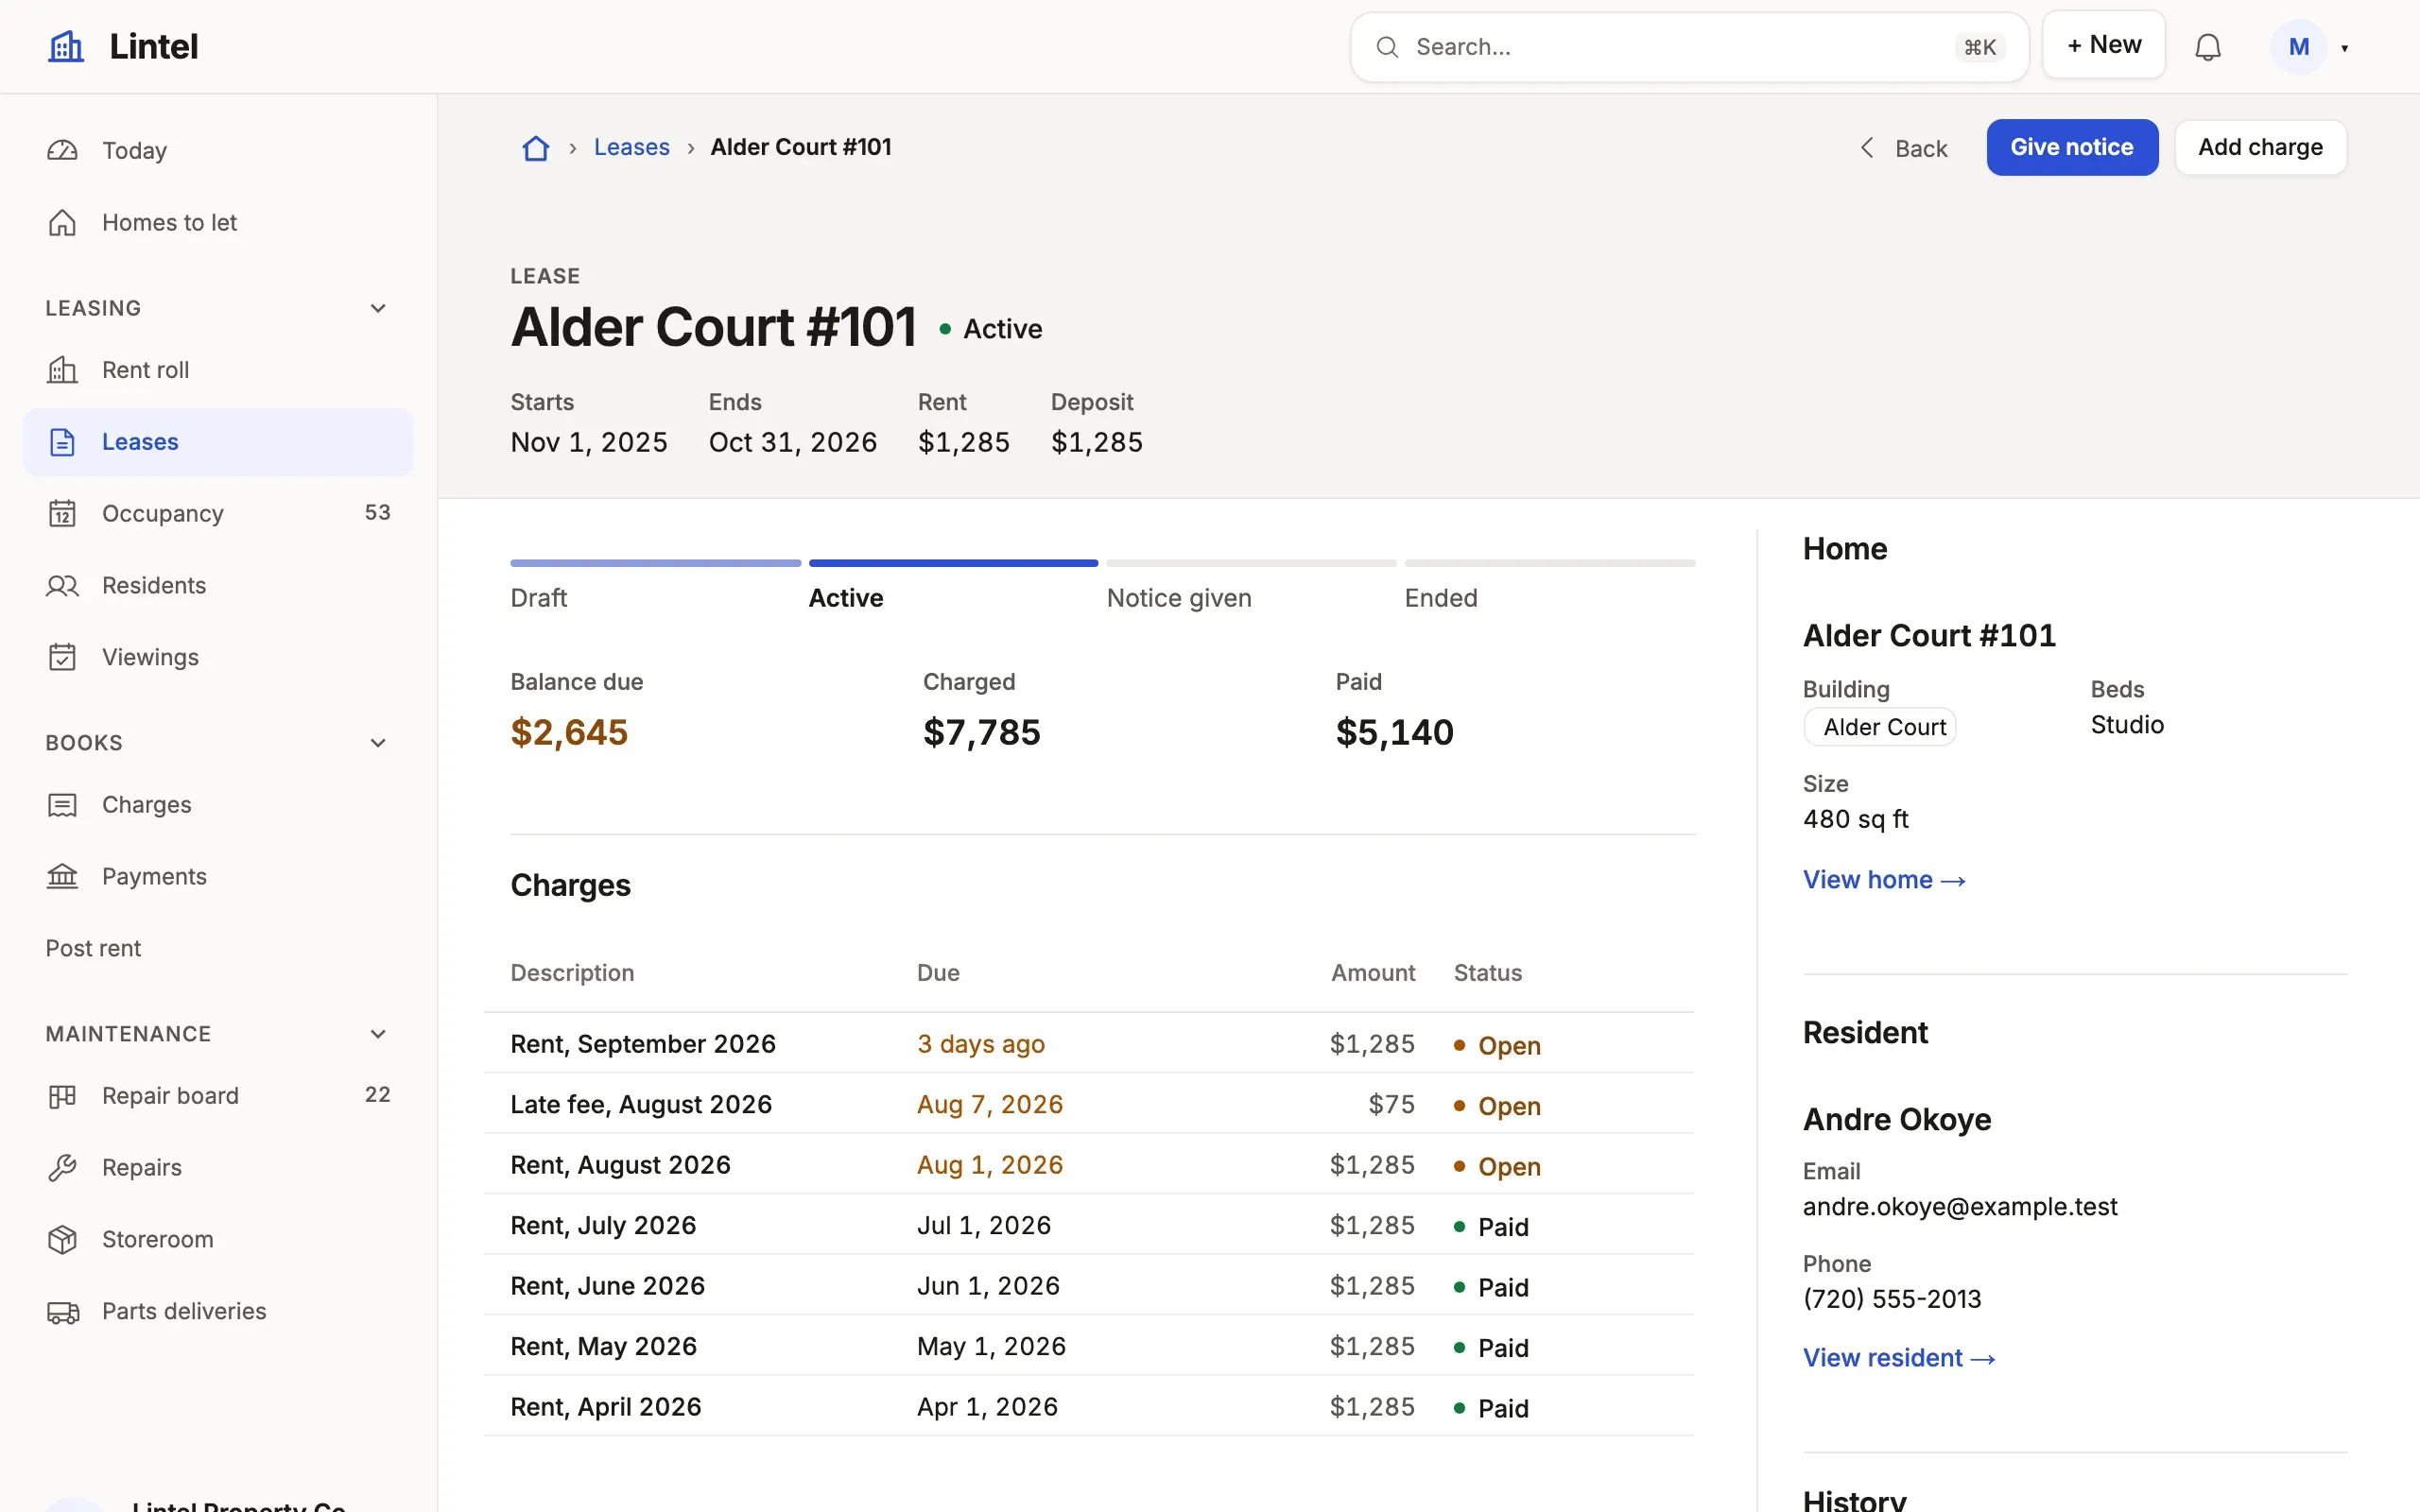This screenshot has height=1512, width=2420.
Task: Follow the View home link
Action: click(1884, 880)
